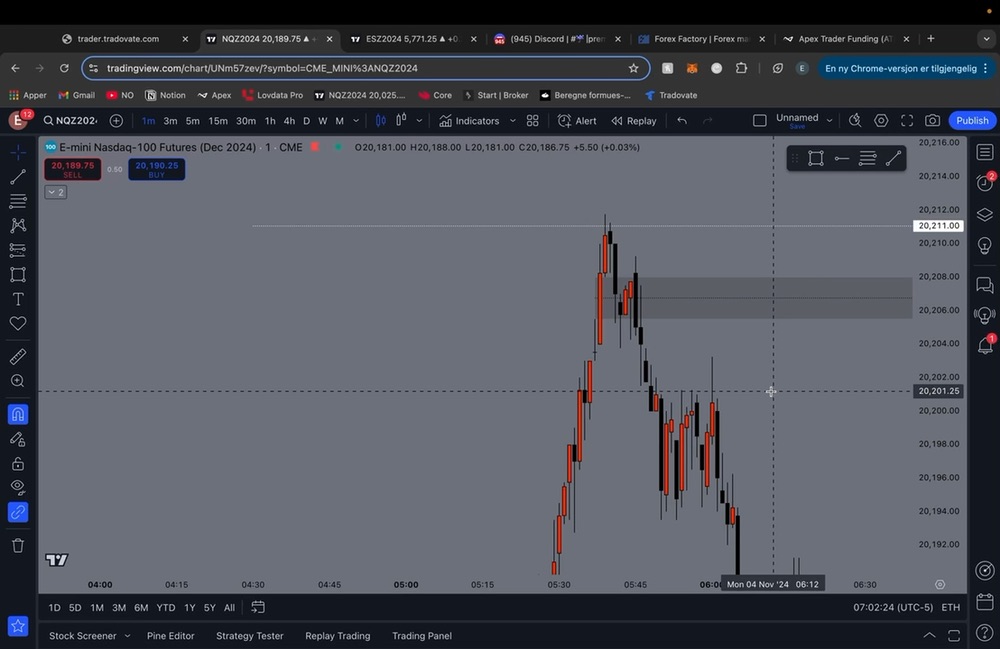Open favorites heart icon tools
The image size is (1000, 649).
coord(18,323)
